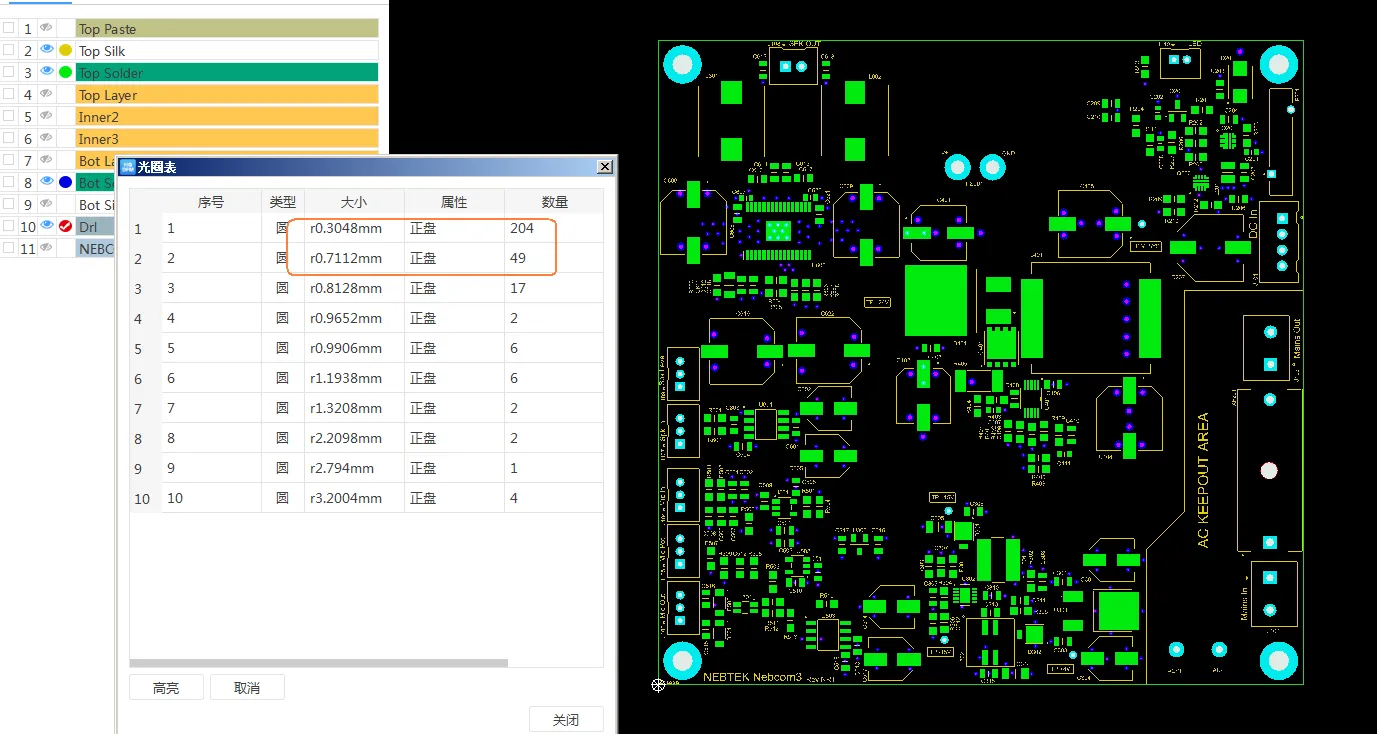Hide the Top Solder layer

(46, 72)
